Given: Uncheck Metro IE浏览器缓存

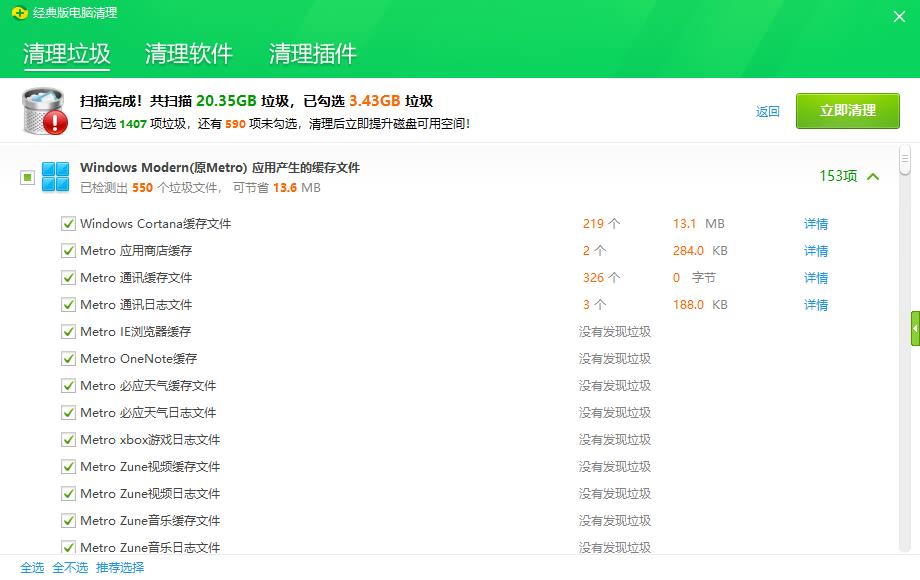Looking at the screenshot, I should click(69, 331).
